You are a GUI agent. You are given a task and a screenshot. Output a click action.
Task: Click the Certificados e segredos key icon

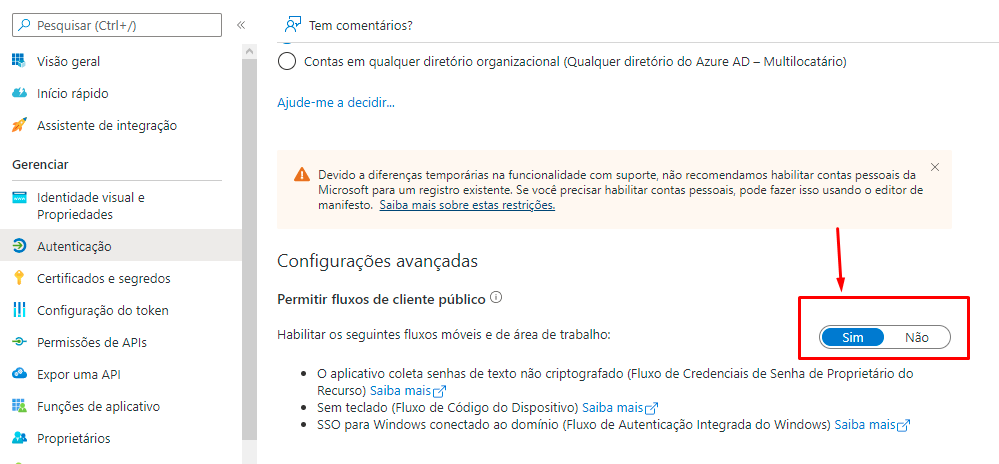click(19, 278)
